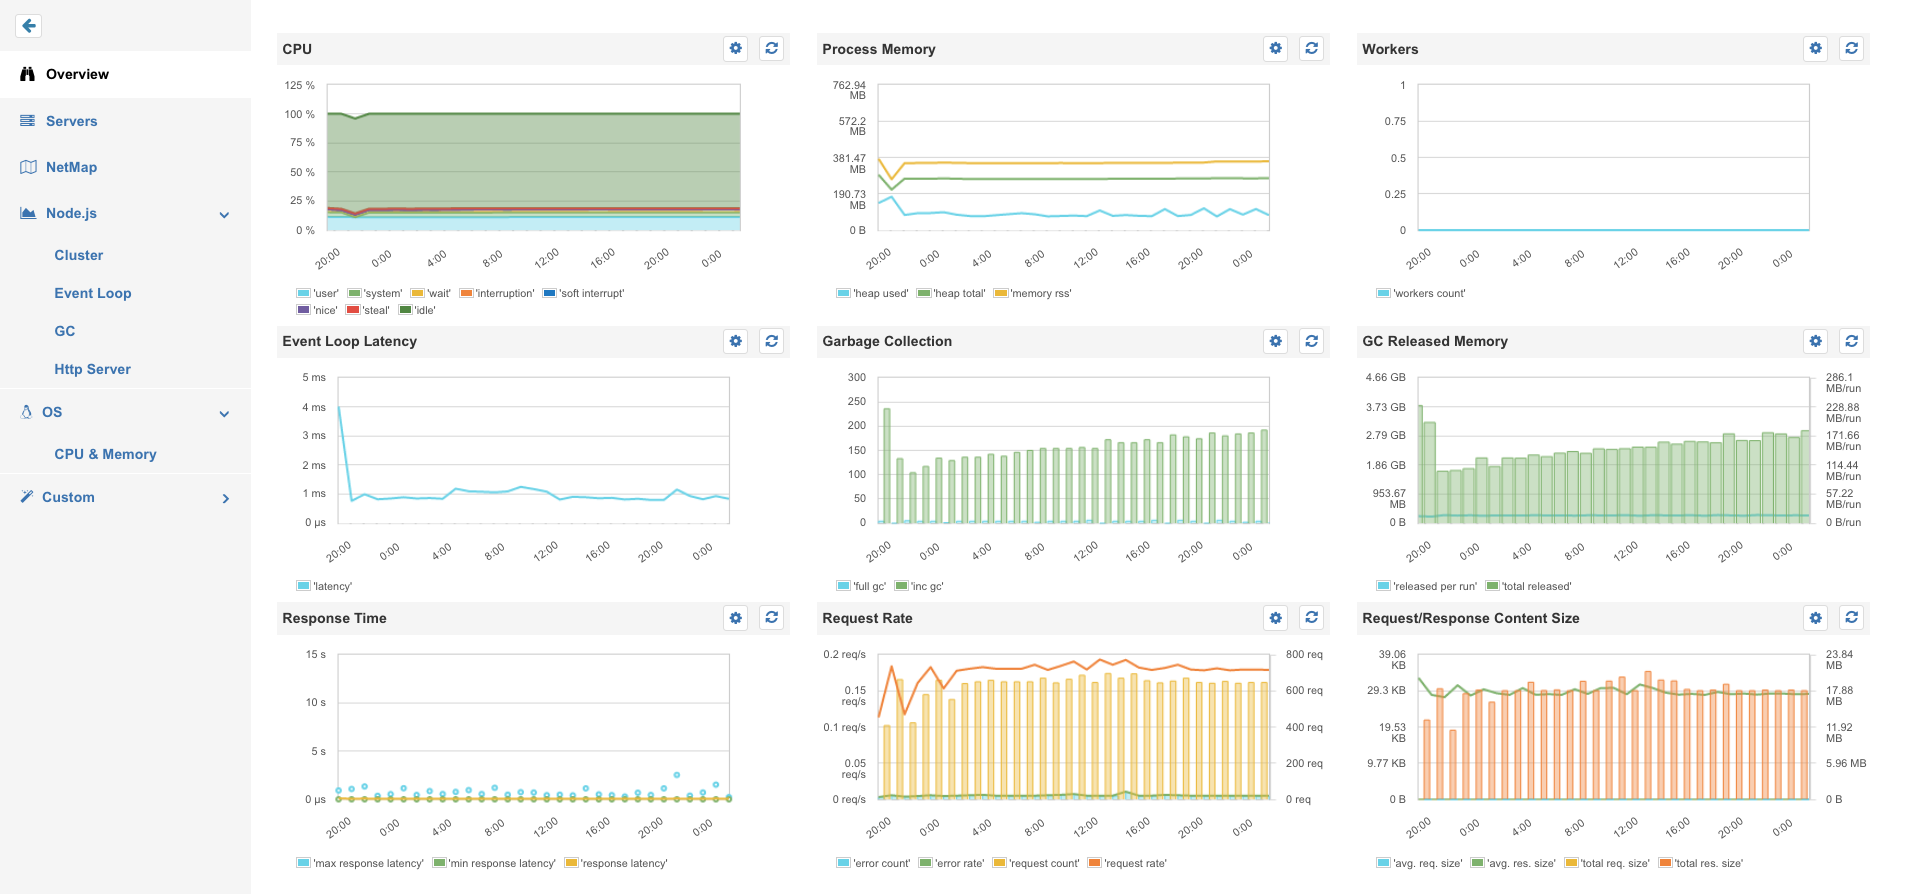Click the NetMap map icon
The width and height of the screenshot is (1917, 894).
(x=28, y=167)
